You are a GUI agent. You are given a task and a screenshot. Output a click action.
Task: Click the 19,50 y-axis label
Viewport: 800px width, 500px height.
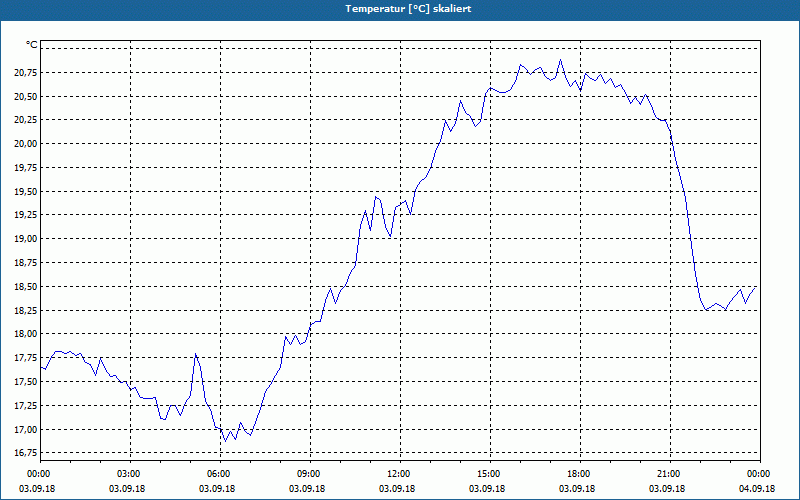(x=25, y=192)
